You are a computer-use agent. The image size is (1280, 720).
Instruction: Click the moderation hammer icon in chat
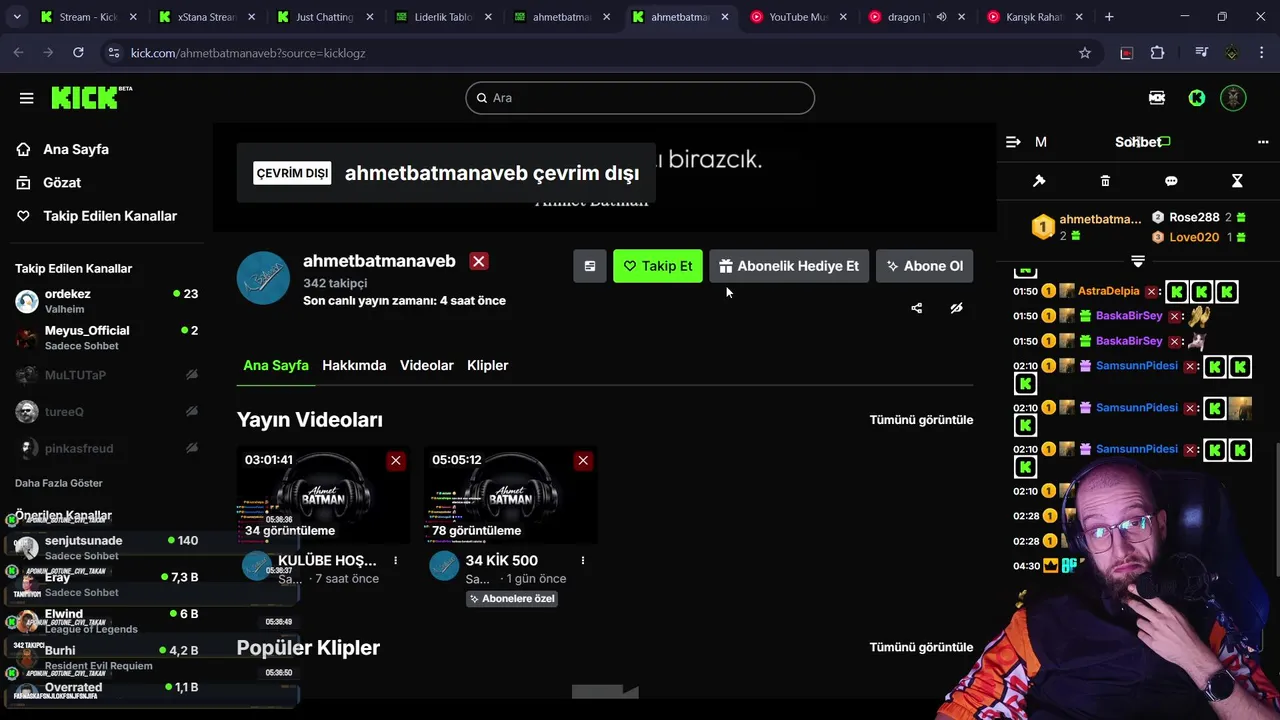(x=1039, y=181)
